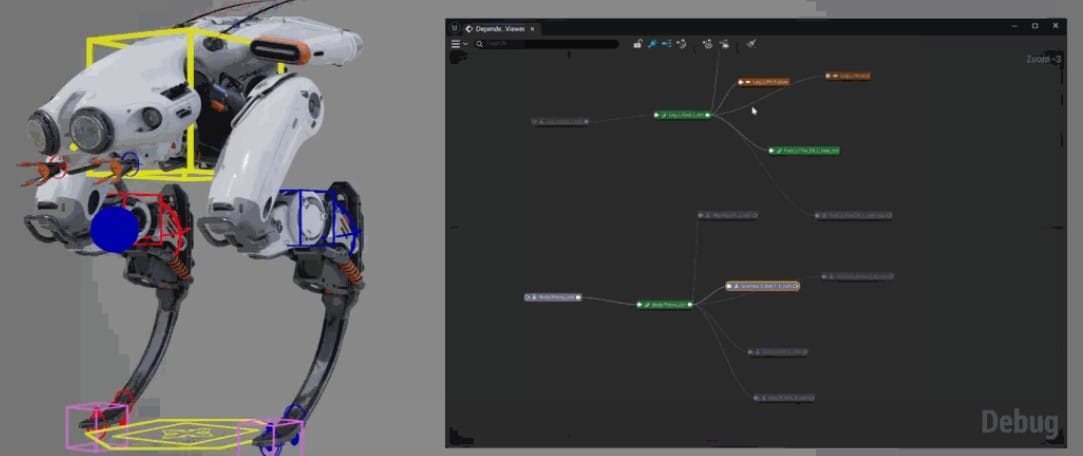
Task: Select the lower green node in the graph
Action: [666, 304]
